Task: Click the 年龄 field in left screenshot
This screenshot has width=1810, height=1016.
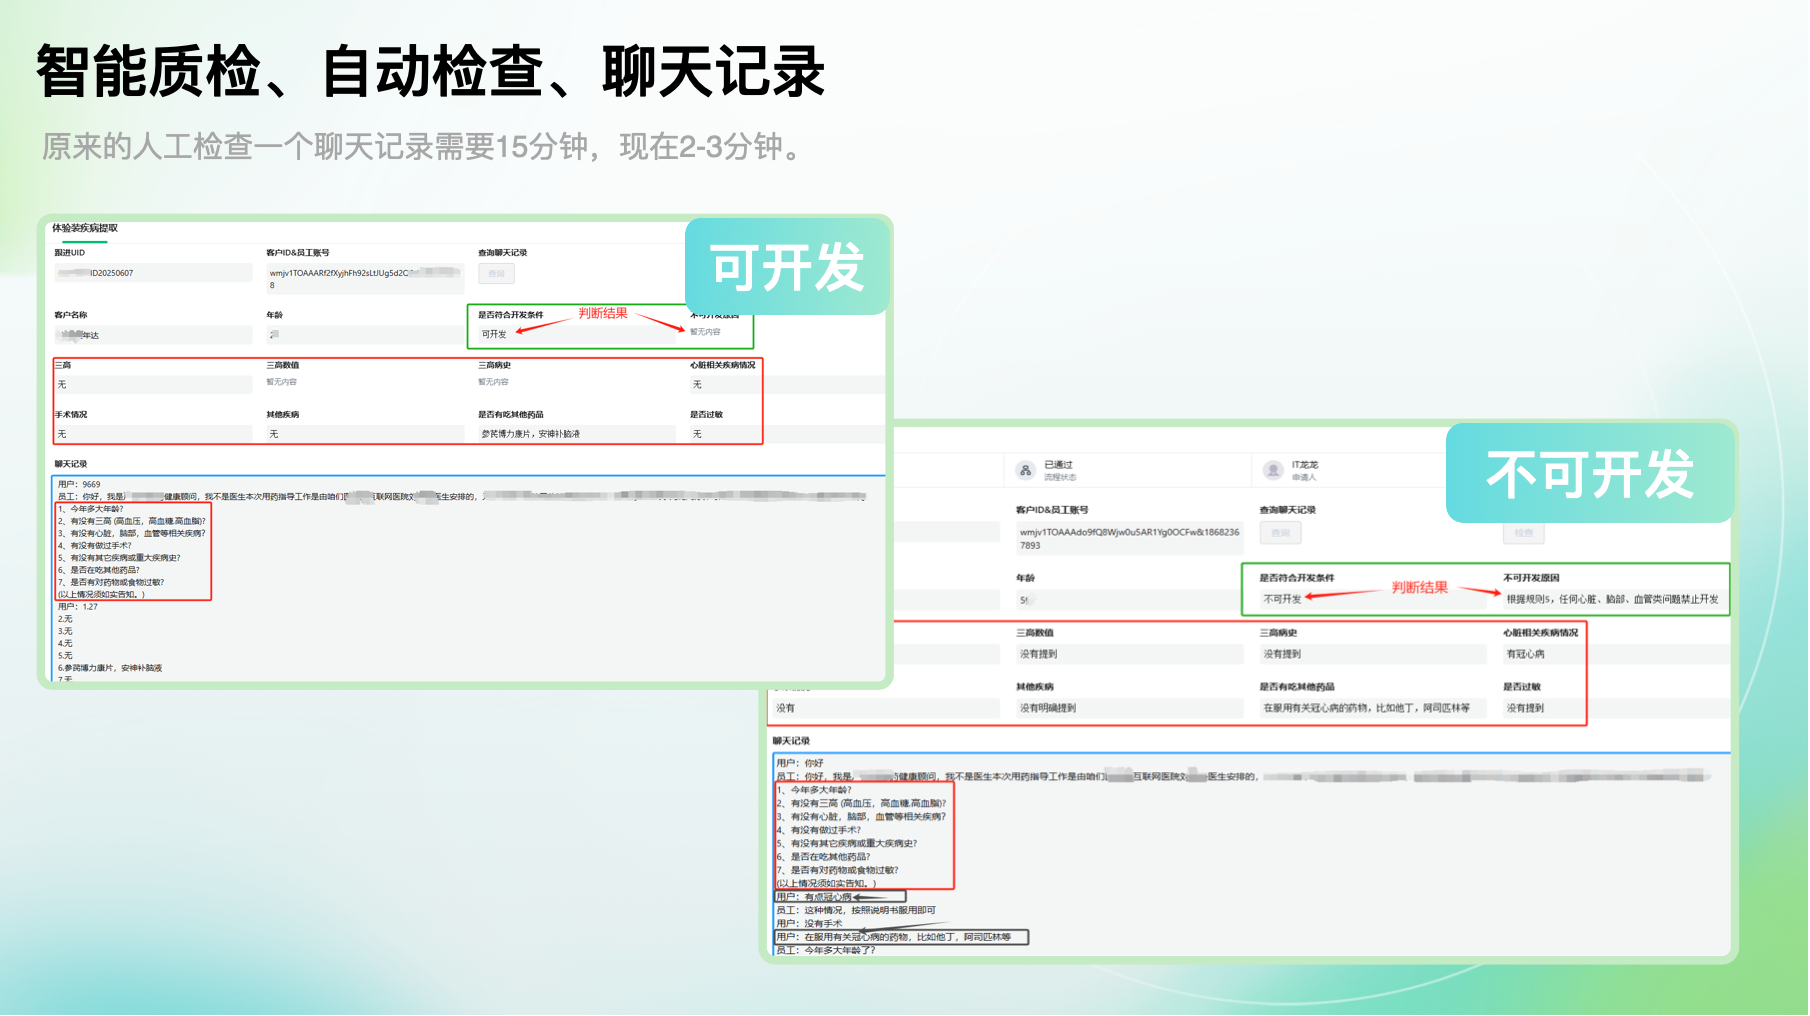Action: tap(364, 335)
